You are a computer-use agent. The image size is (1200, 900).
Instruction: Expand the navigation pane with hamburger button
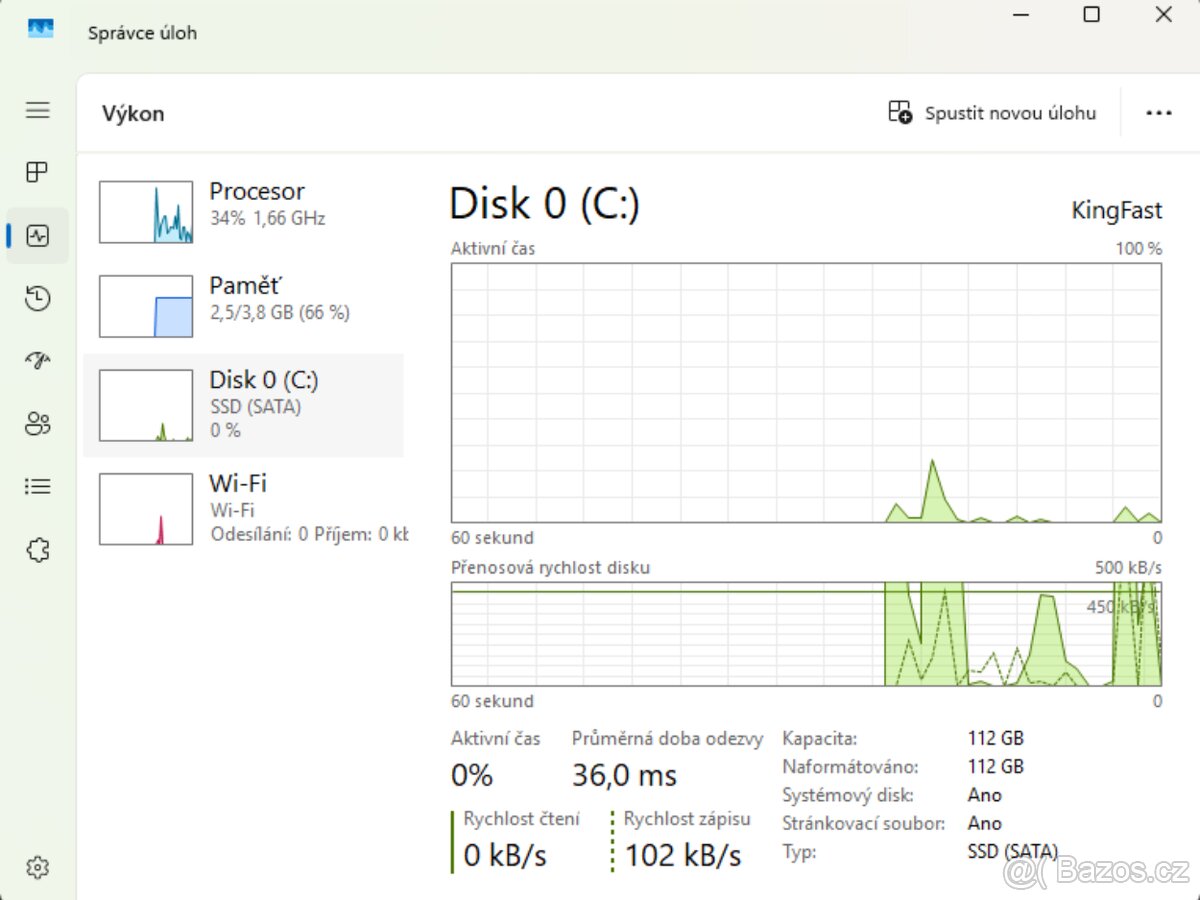[x=36, y=110]
